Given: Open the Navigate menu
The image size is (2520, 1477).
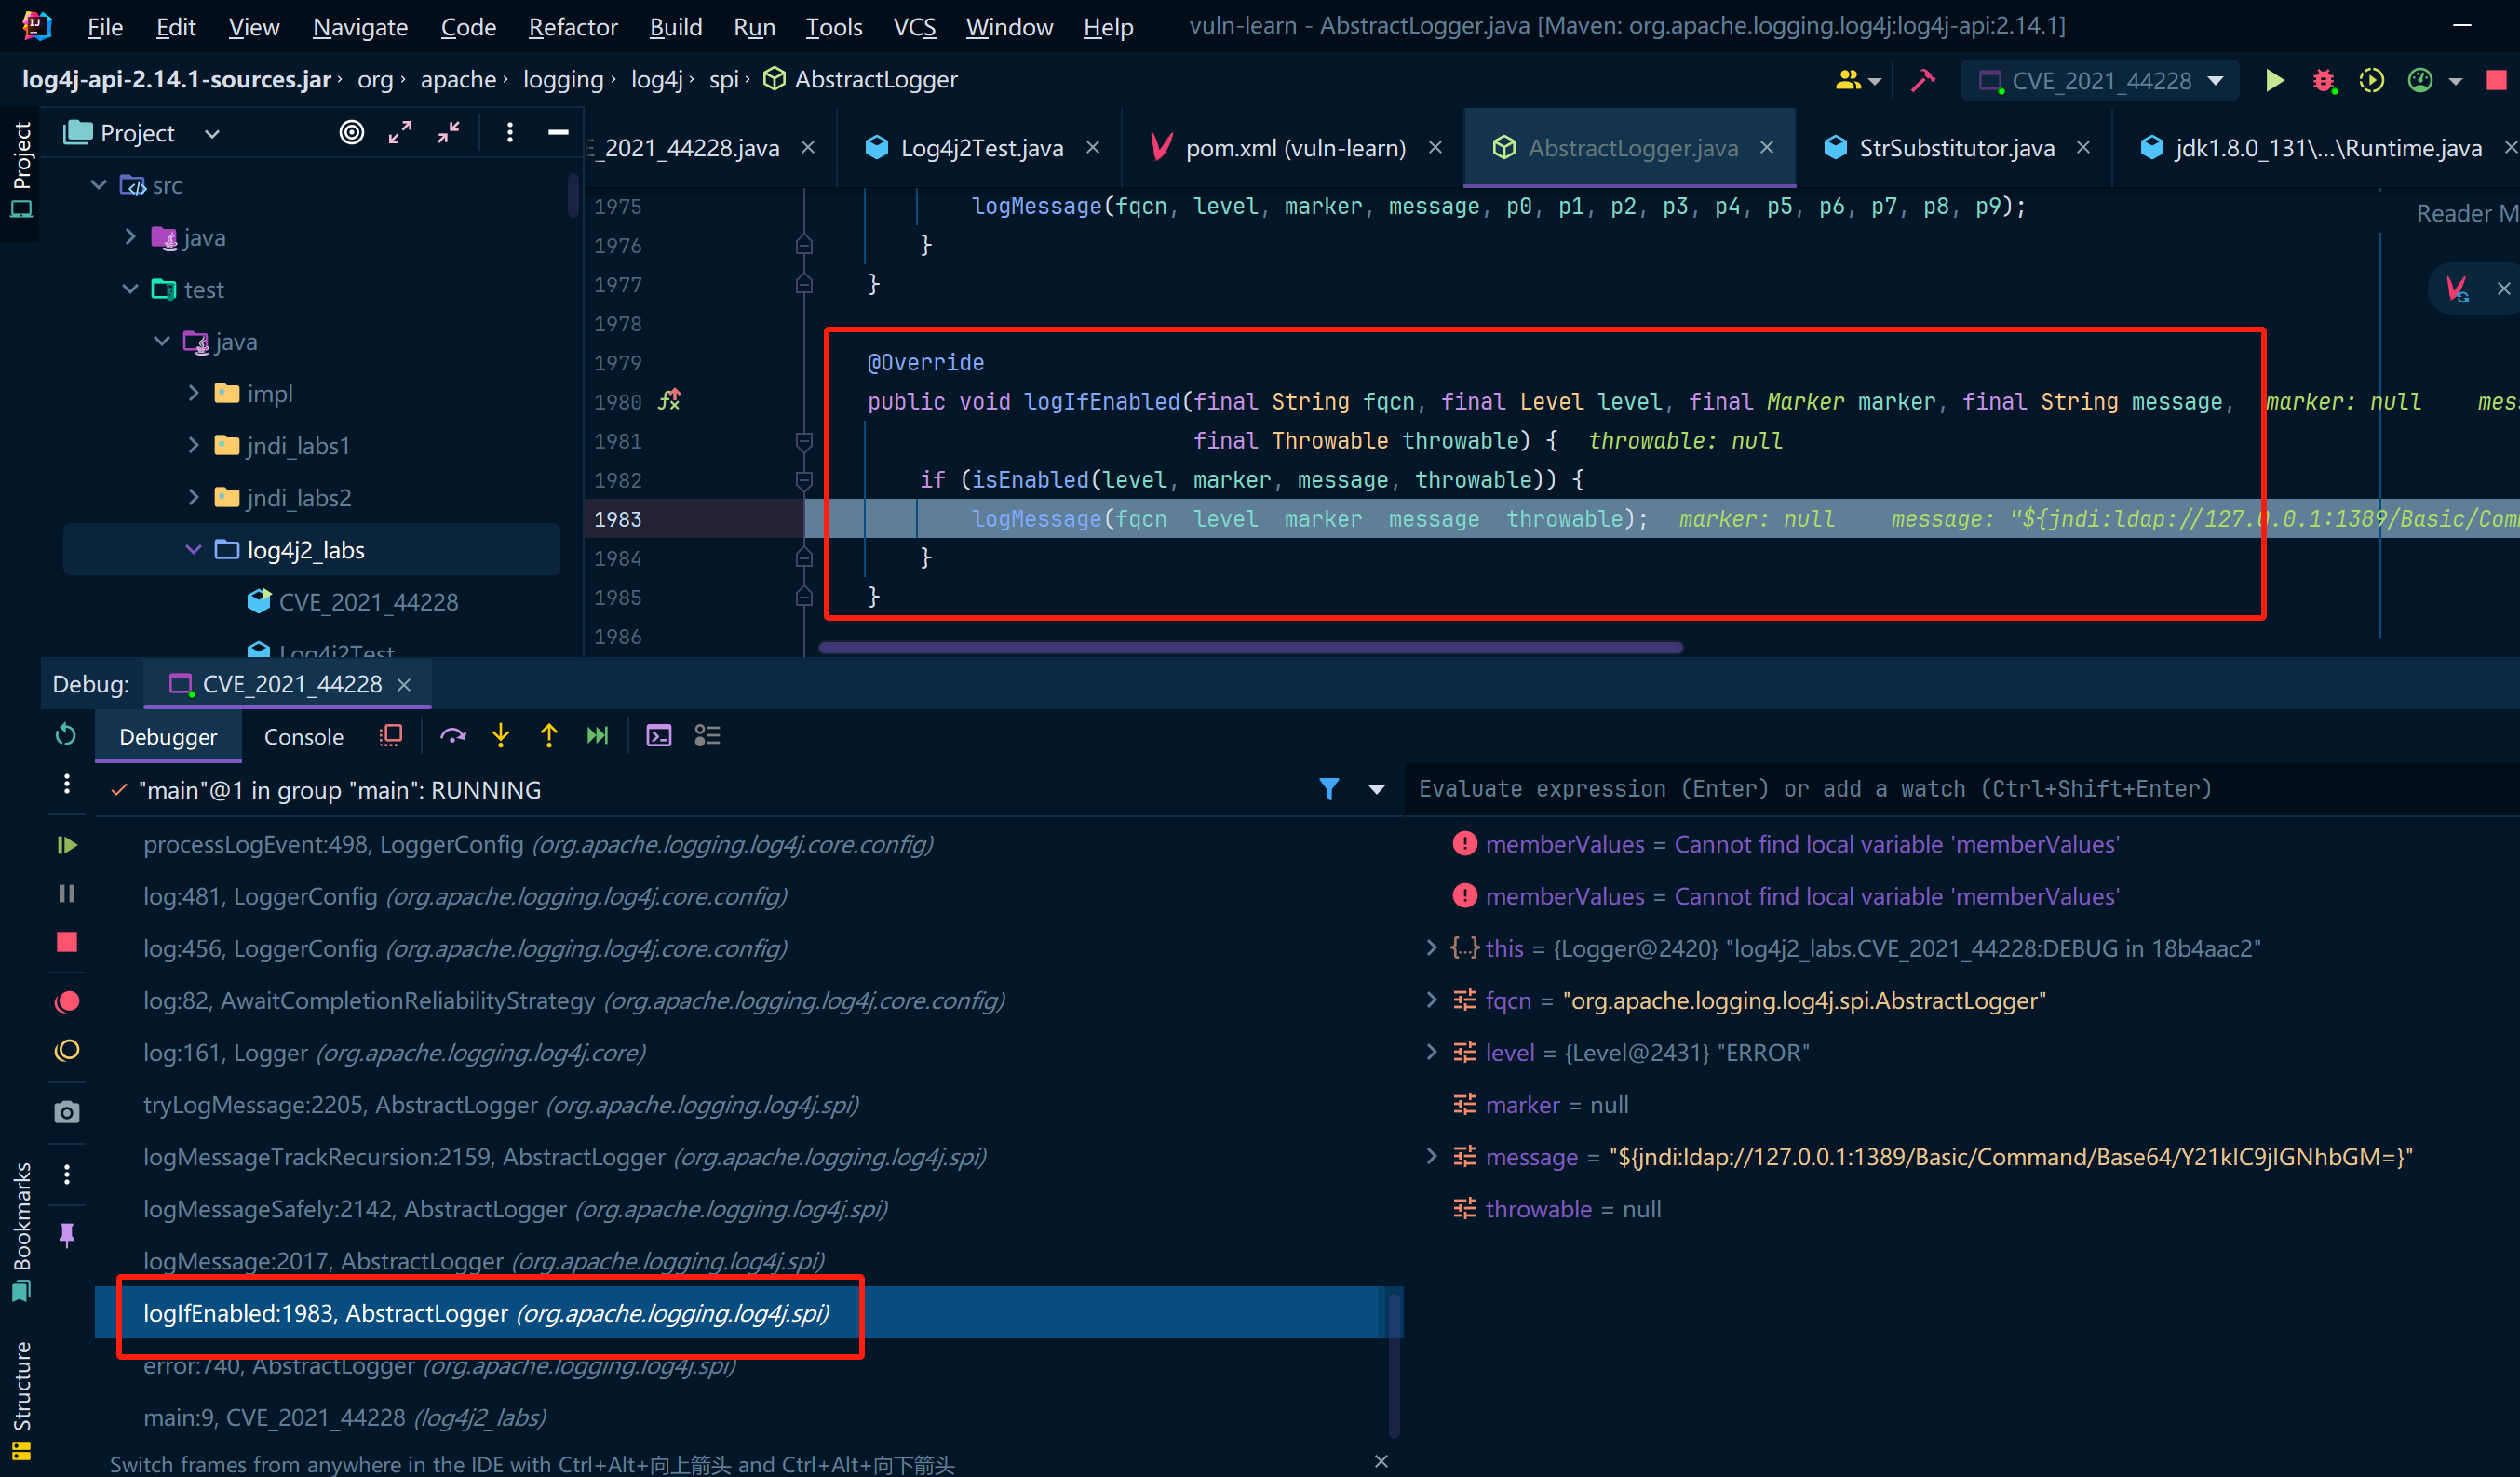Looking at the screenshot, I should click(360, 27).
